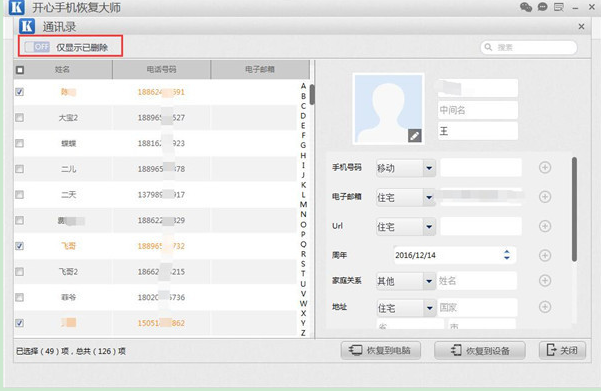Toggle the 仅显示已删除 OFF switch
This screenshot has height=391, width=601.
coord(38,47)
